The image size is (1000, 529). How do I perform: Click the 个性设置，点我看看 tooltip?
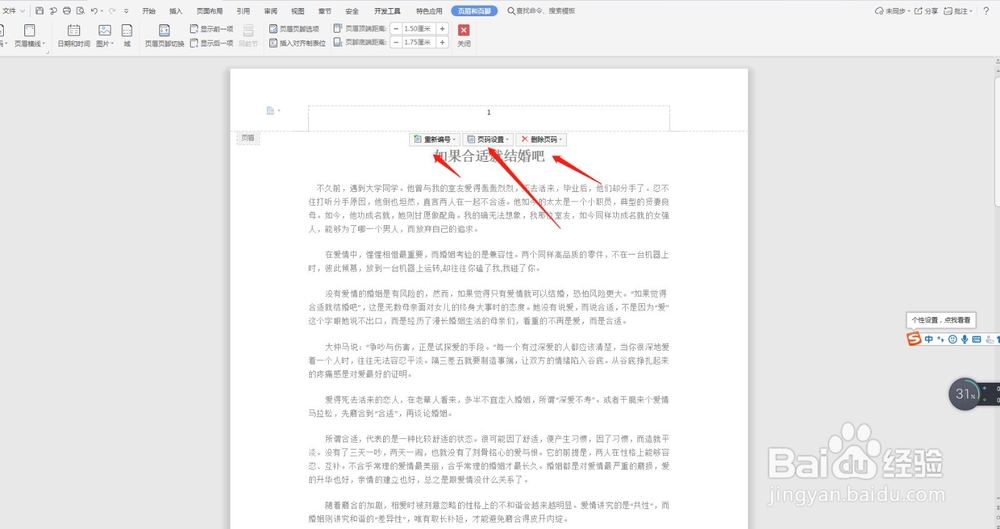pyautogui.click(x=941, y=320)
